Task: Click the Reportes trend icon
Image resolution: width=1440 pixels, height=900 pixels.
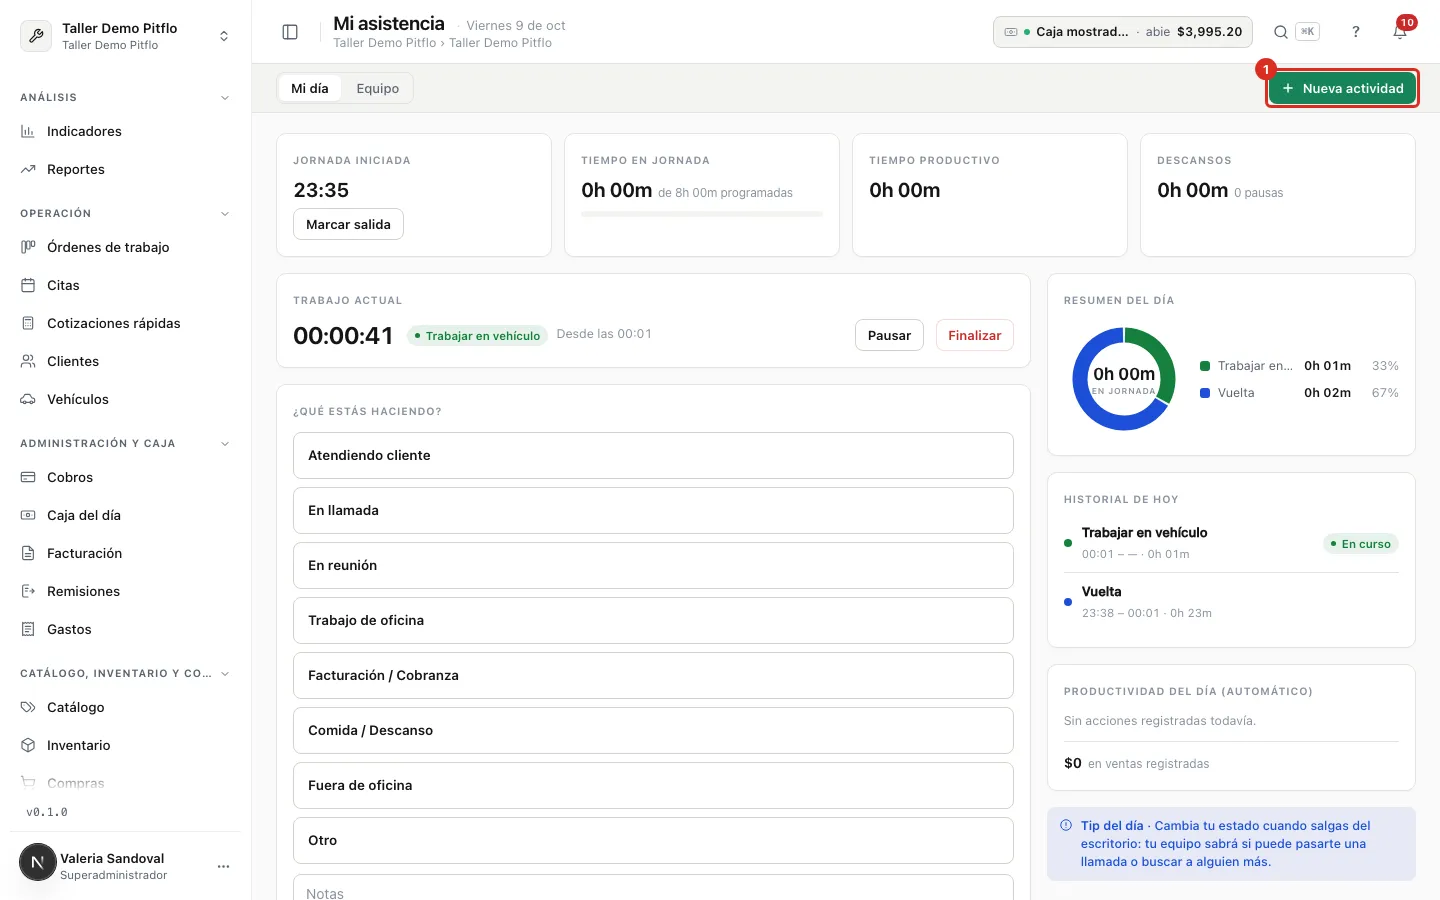Action: (x=28, y=169)
